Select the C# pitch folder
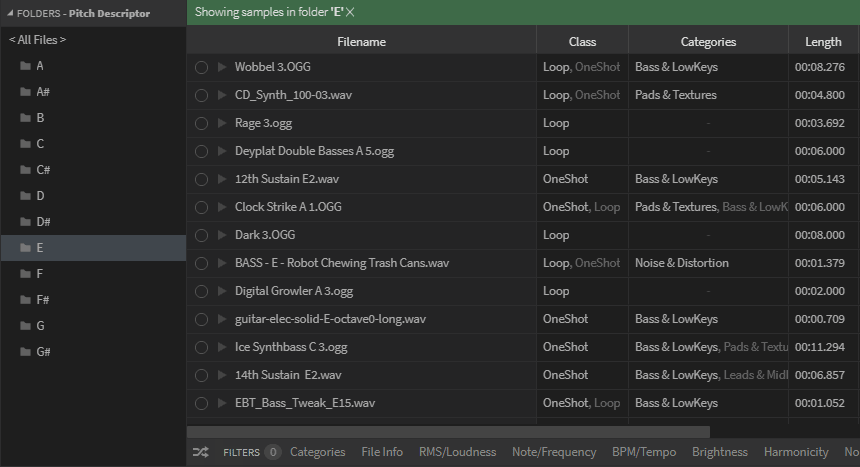The width and height of the screenshot is (860, 467). [x=43, y=169]
